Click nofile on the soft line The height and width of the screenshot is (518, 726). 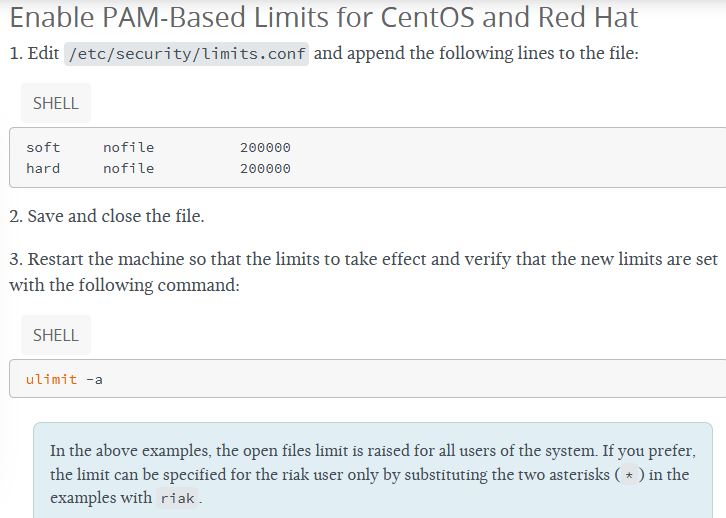click(x=128, y=147)
